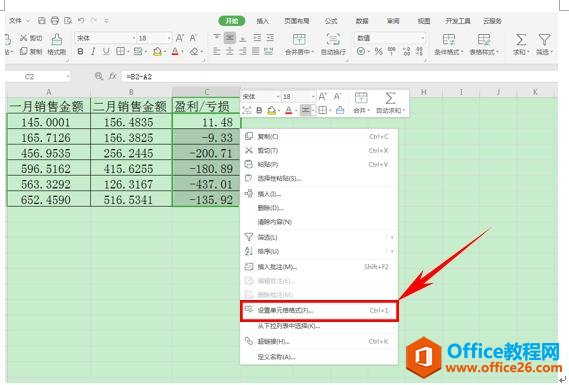Screen dimensions: 569x385
Task: Open the ribbon font name dropdown (宋体)
Action: pyautogui.click(x=134, y=38)
